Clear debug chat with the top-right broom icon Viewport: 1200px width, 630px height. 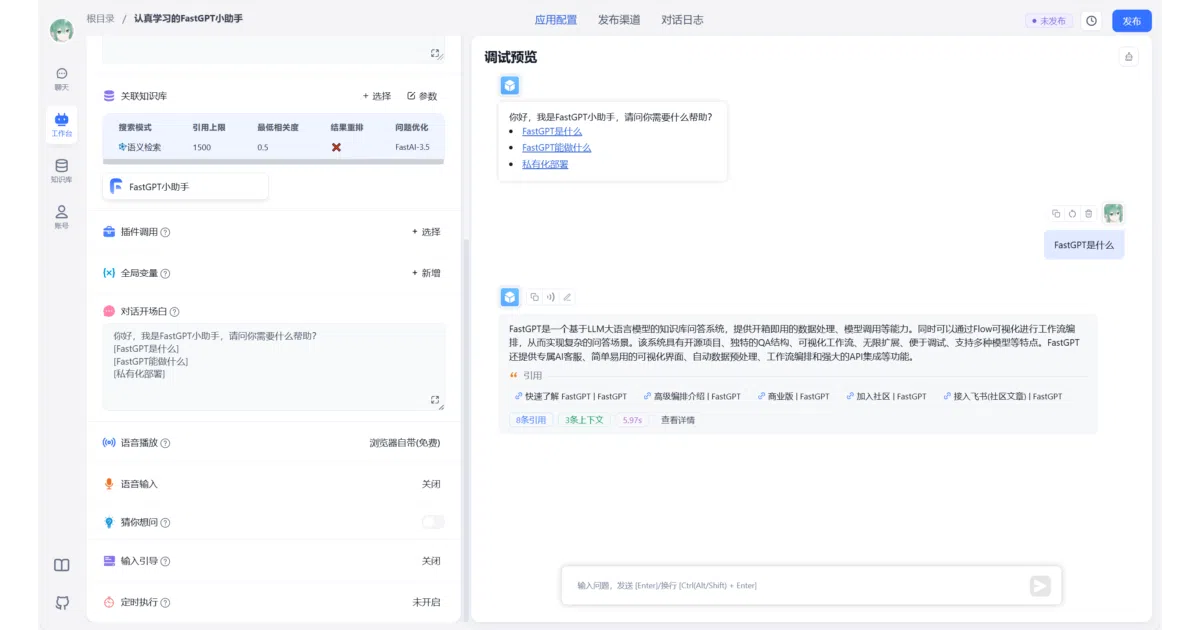(x=1129, y=57)
